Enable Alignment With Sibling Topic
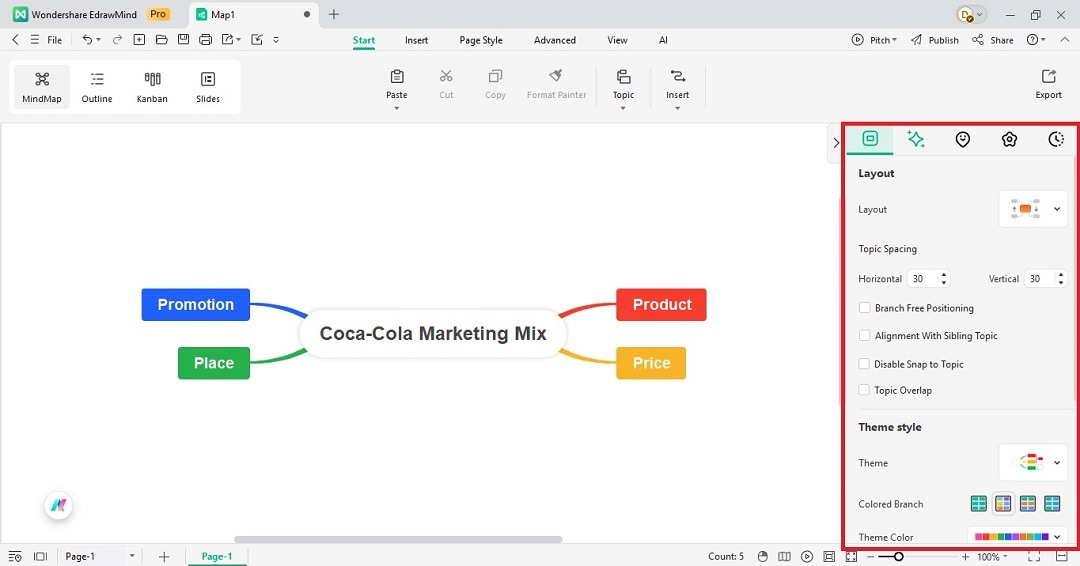Screen dimensions: 1080x566 [864, 335]
